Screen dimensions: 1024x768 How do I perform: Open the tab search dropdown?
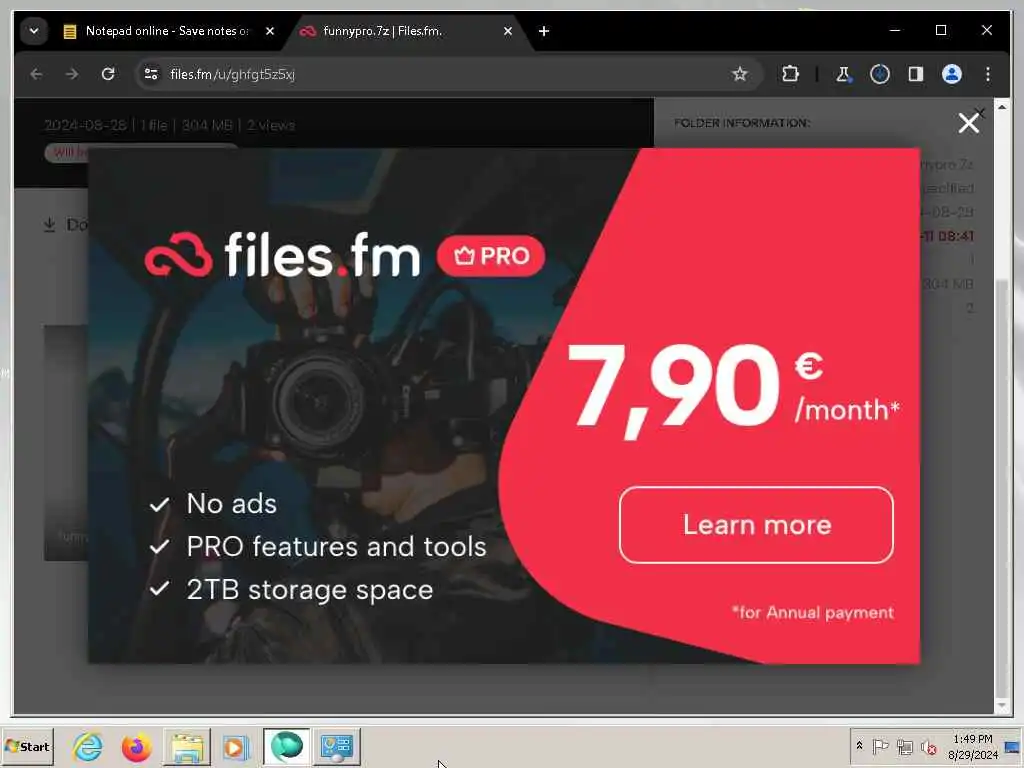[x=34, y=31]
